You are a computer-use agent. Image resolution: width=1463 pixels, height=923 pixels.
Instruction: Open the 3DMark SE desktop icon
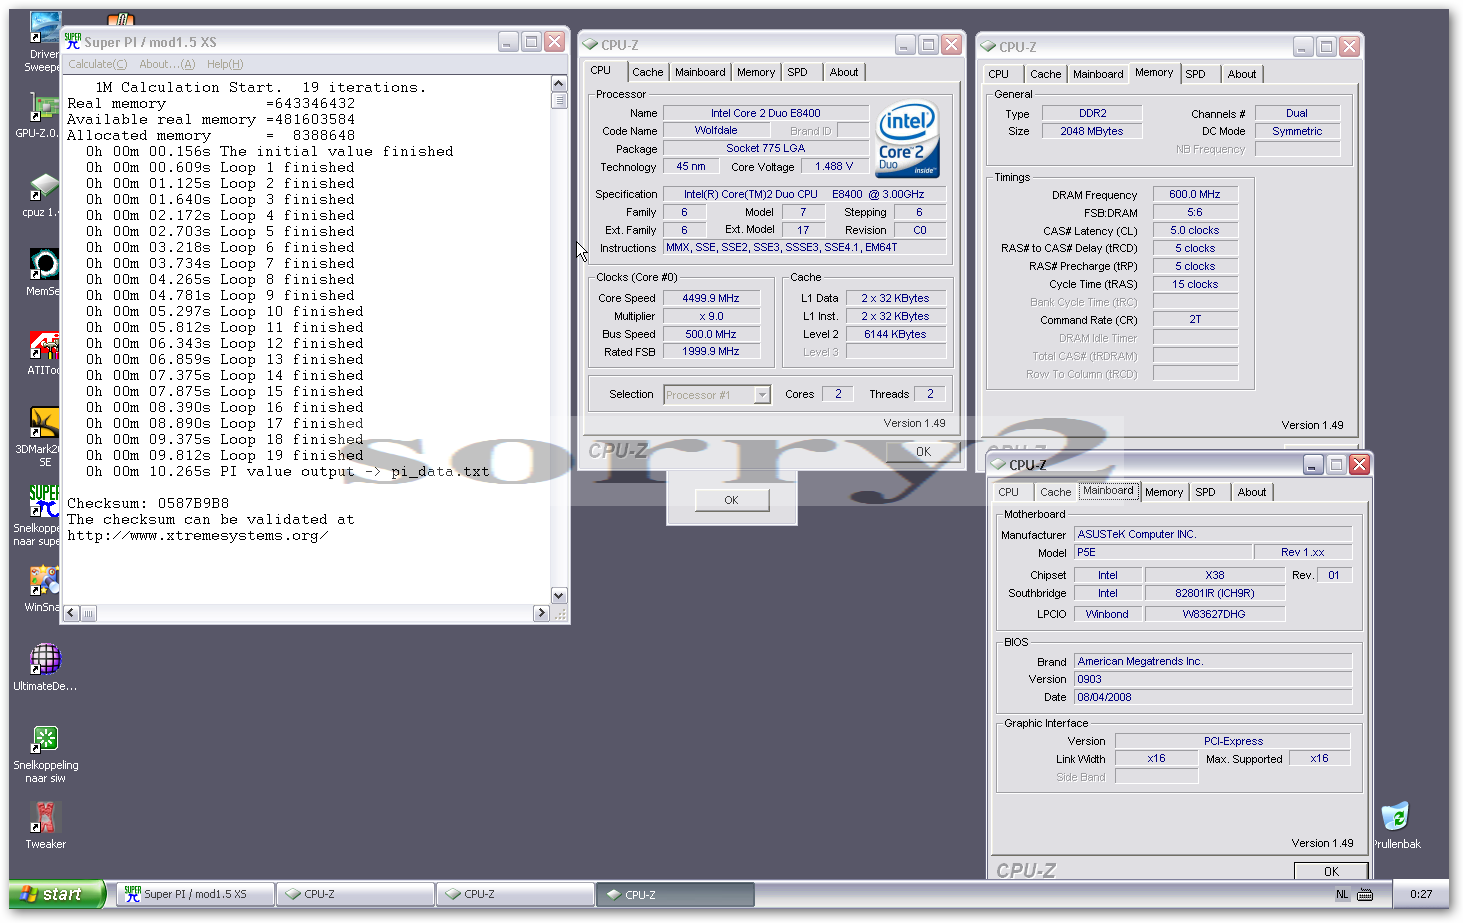[44, 423]
